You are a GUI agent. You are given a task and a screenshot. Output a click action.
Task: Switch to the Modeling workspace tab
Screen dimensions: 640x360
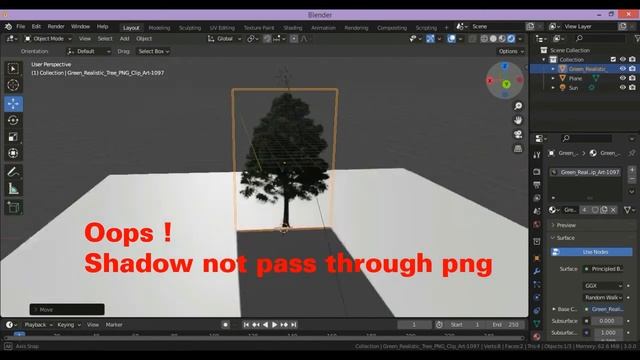159,28
